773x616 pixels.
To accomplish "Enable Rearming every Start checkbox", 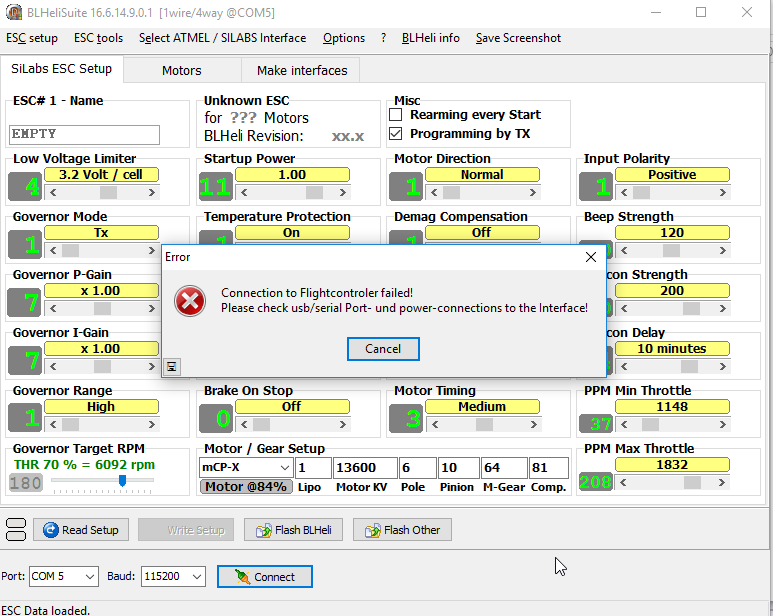I will tap(396, 115).
